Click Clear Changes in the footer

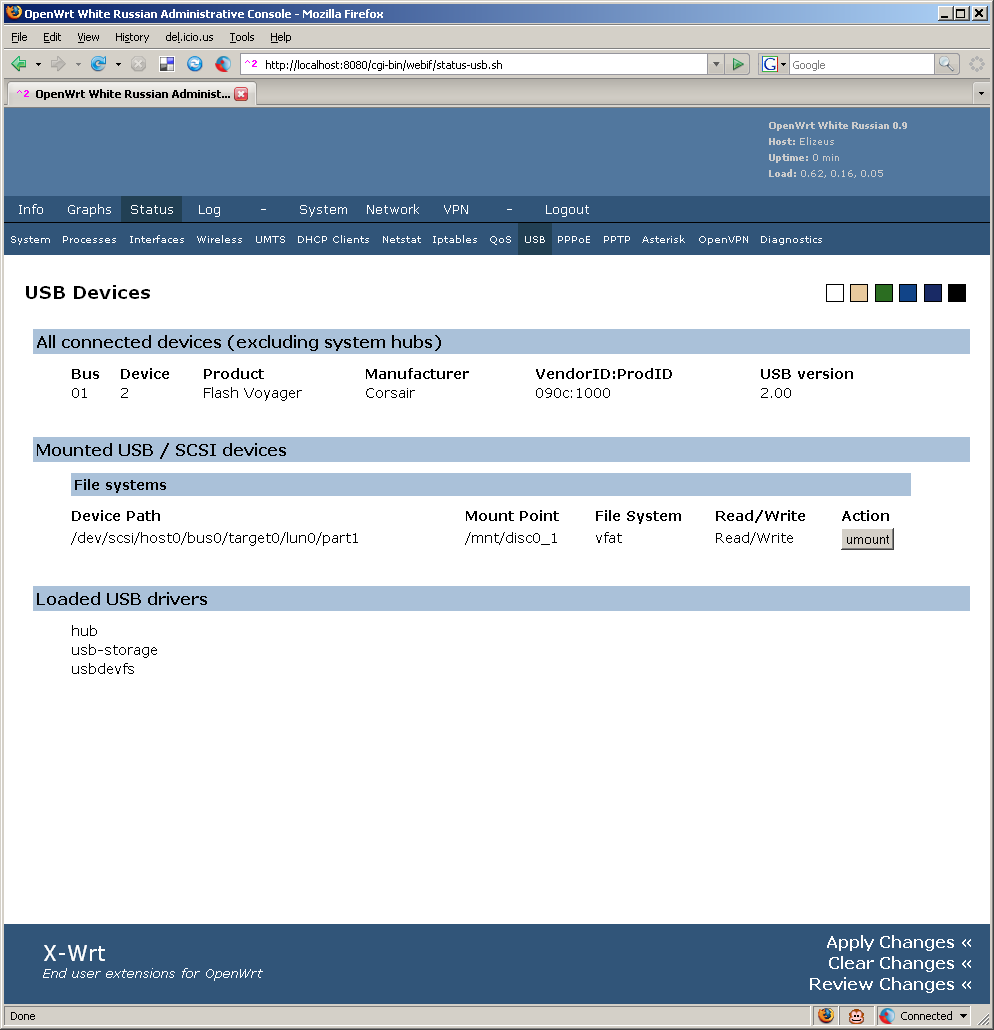coord(899,963)
